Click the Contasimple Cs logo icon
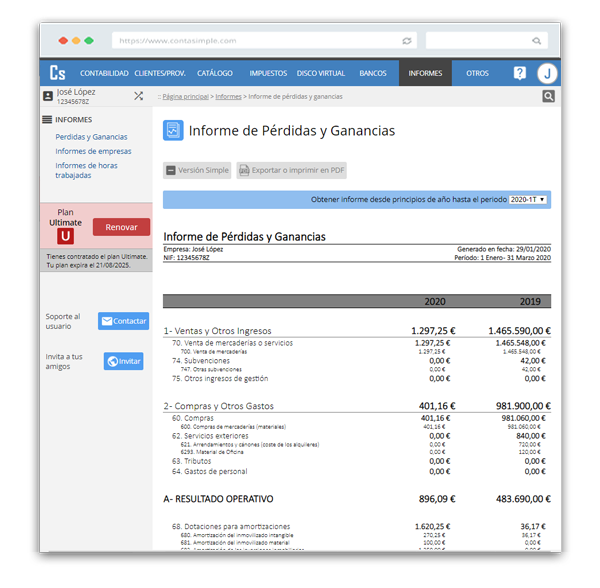Screen dimensions: 600x588 [58, 73]
